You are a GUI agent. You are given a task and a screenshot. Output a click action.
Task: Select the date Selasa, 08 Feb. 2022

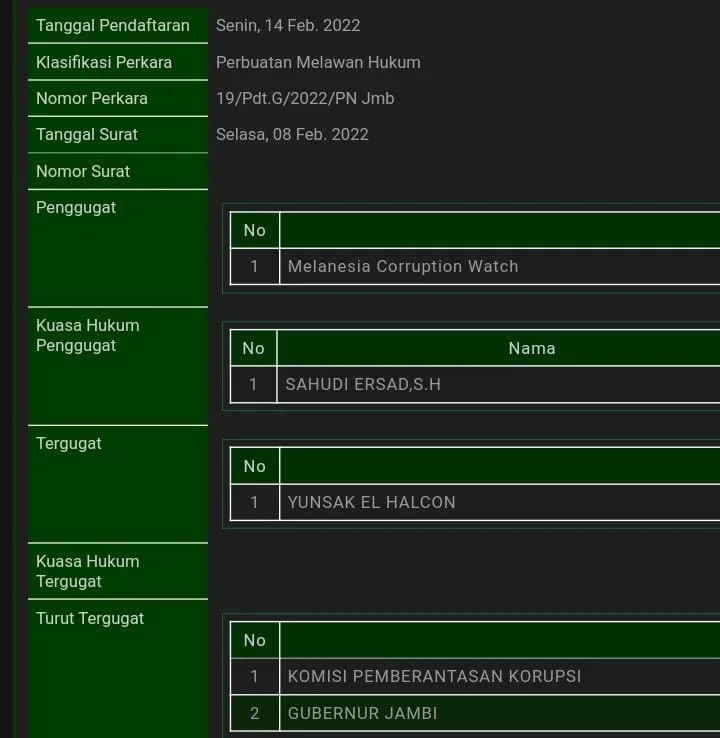point(292,134)
